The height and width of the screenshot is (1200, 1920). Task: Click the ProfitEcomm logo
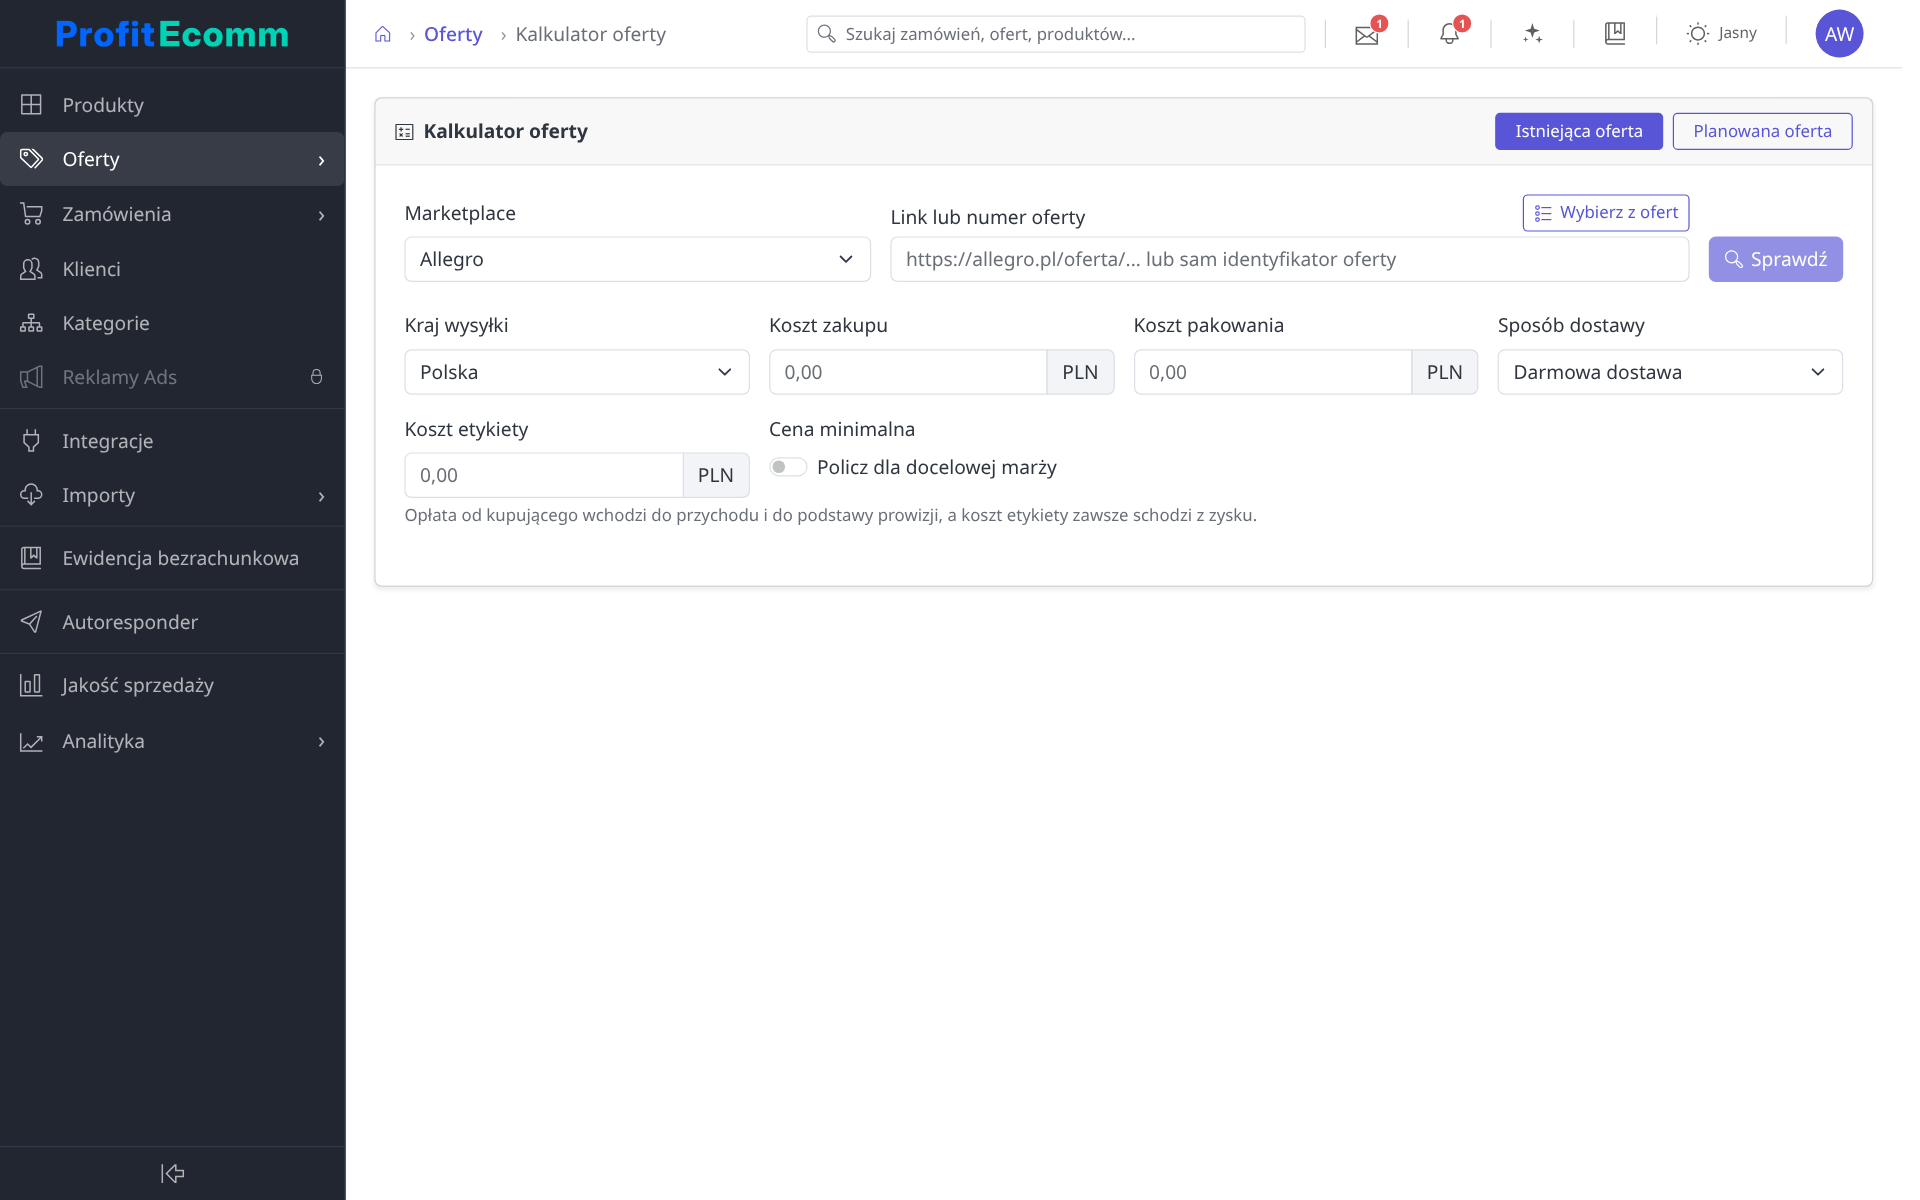172,34
